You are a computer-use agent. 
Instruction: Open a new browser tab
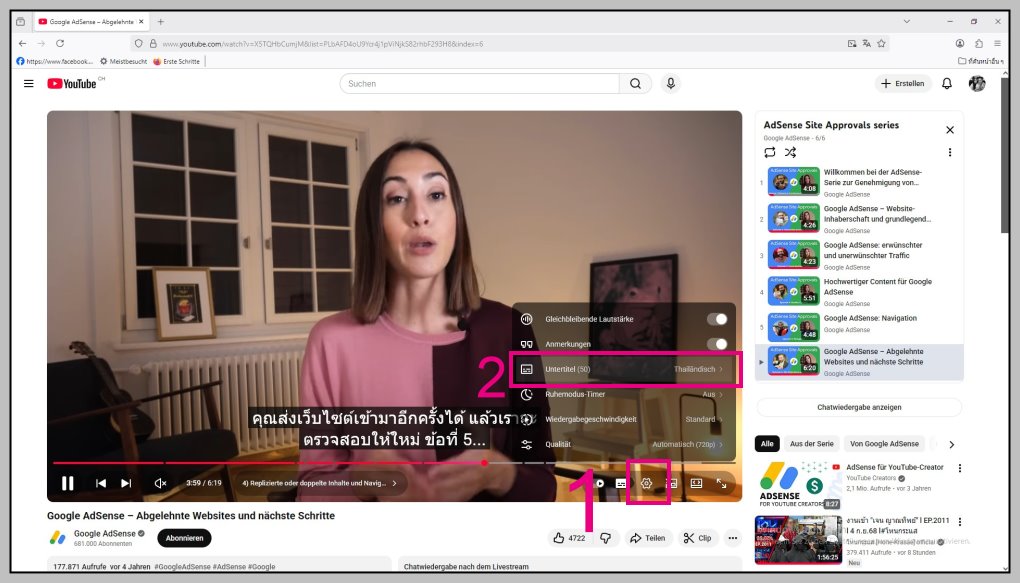161,21
